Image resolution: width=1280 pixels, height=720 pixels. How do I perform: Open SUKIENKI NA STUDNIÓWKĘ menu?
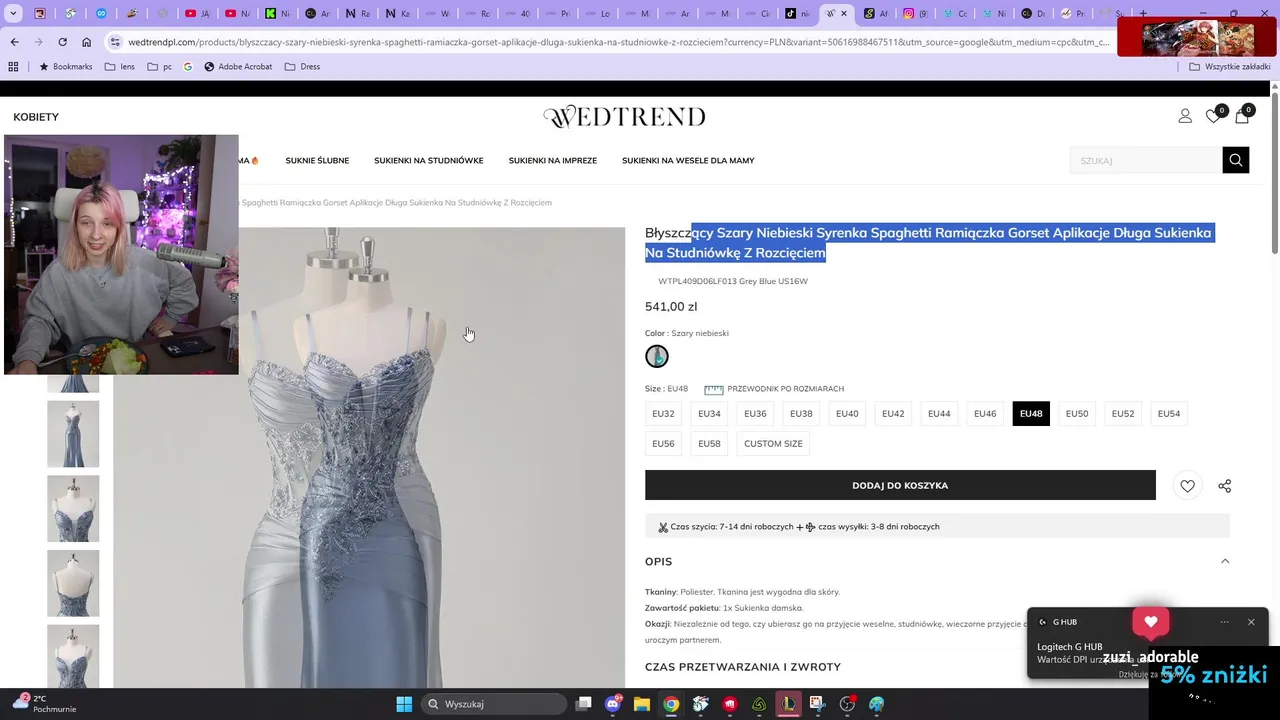pos(428,160)
